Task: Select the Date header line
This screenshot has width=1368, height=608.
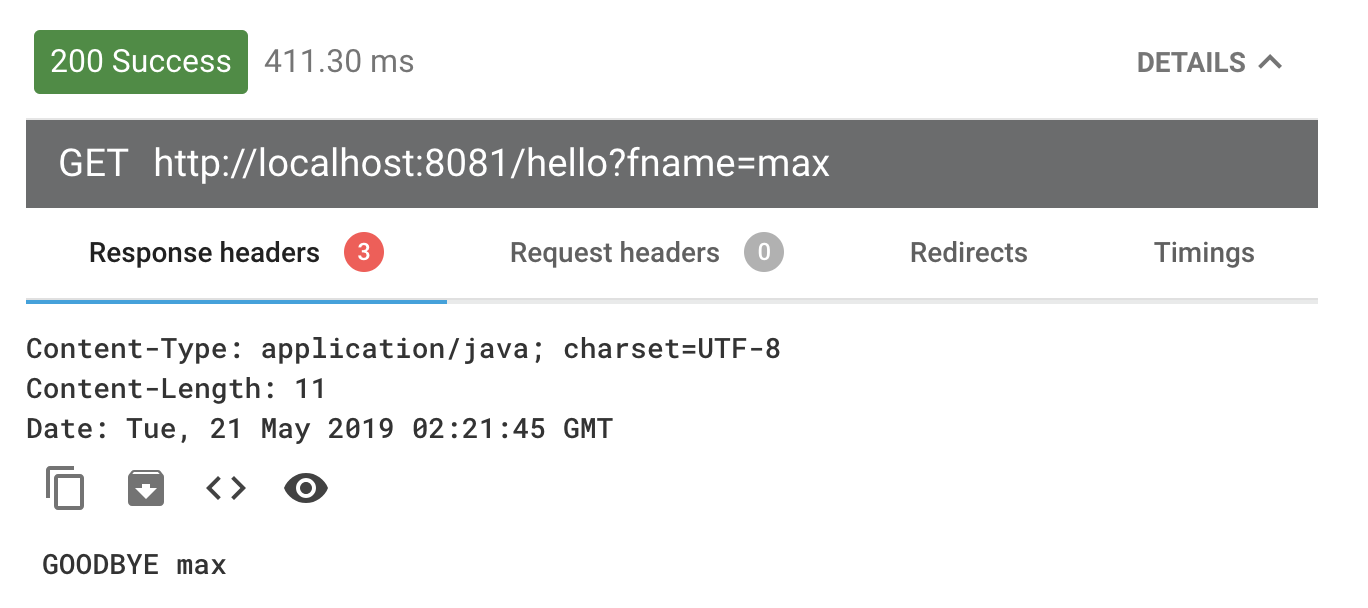Action: [319, 429]
